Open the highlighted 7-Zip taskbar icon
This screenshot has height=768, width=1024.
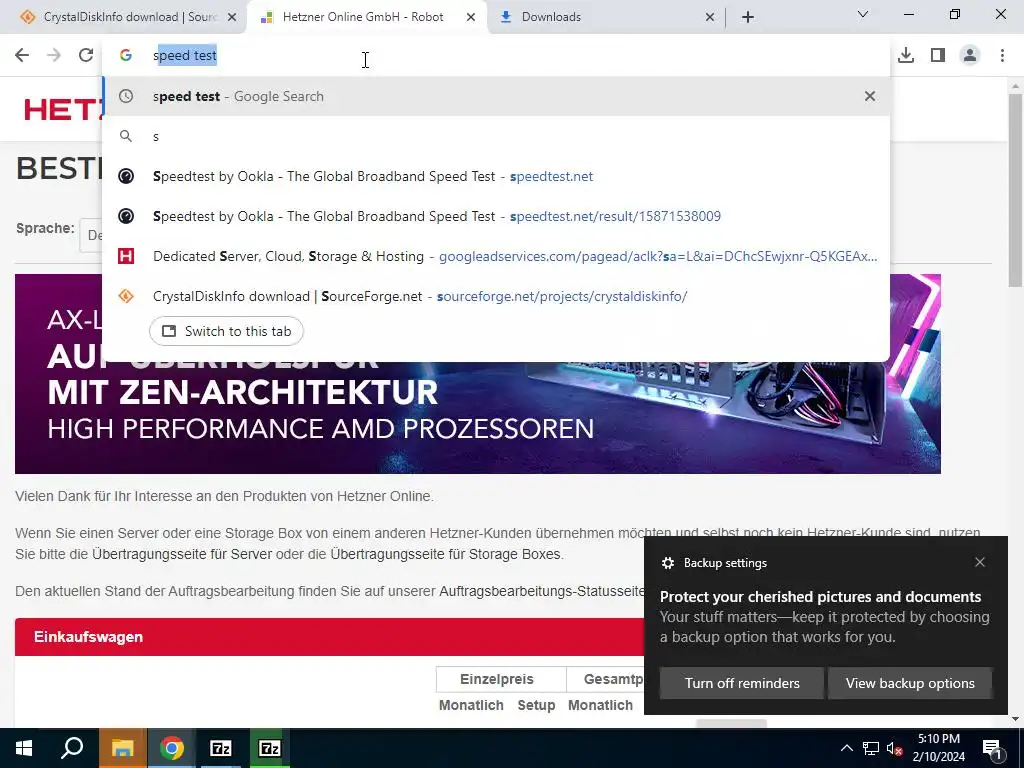(x=270, y=748)
